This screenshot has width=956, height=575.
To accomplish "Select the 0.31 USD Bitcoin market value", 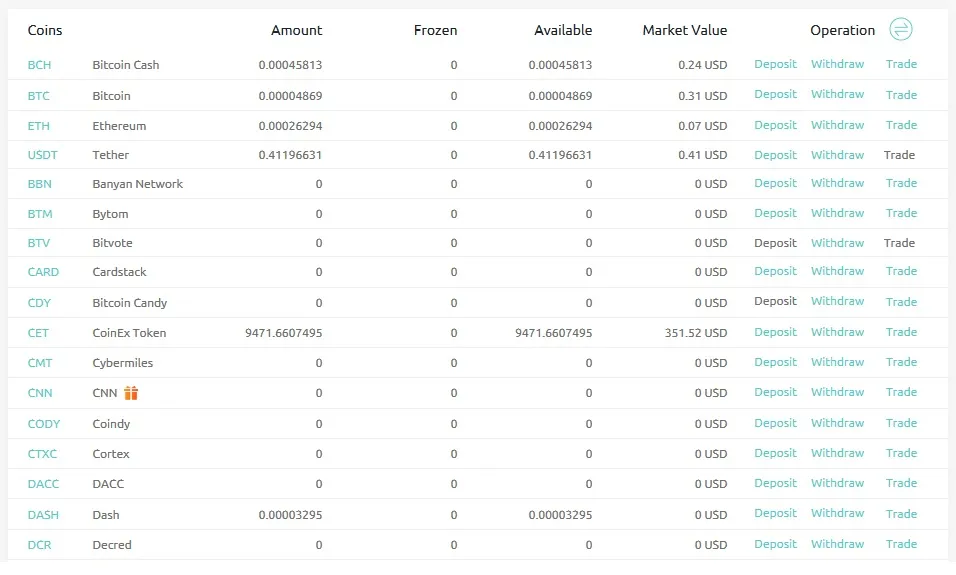I will pos(702,96).
